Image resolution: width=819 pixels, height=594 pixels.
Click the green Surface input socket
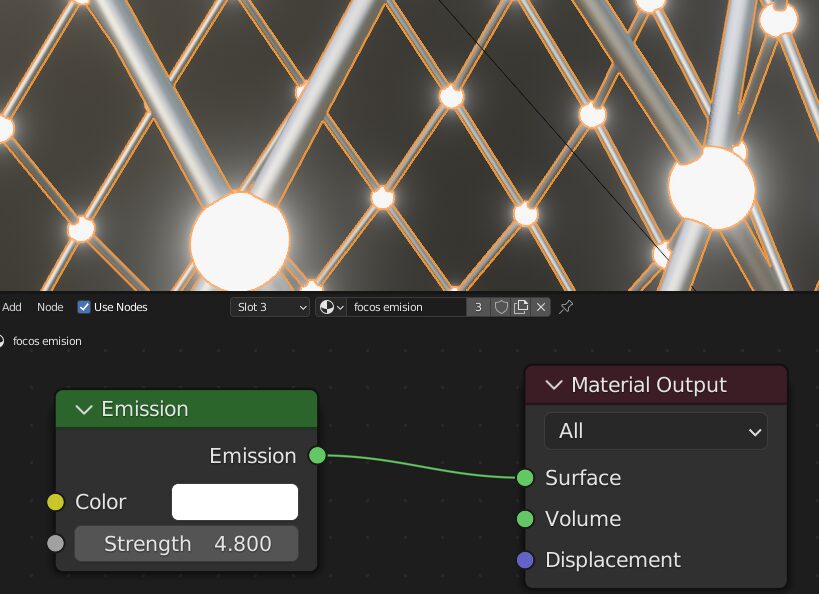pyautogui.click(x=525, y=478)
